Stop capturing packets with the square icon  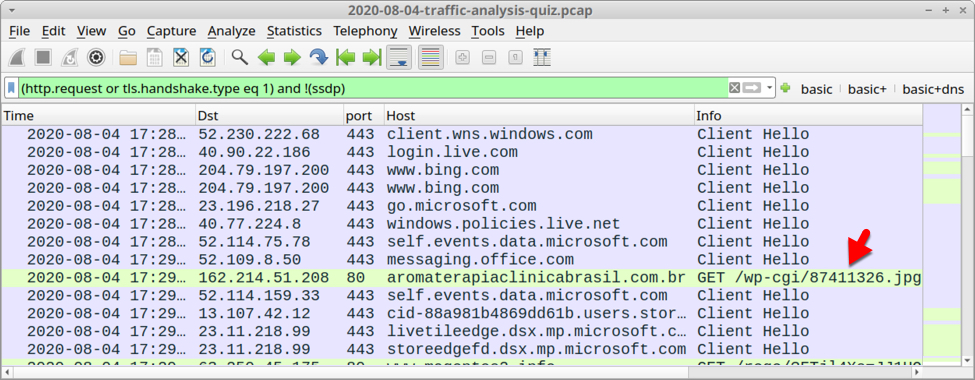coord(43,58)
